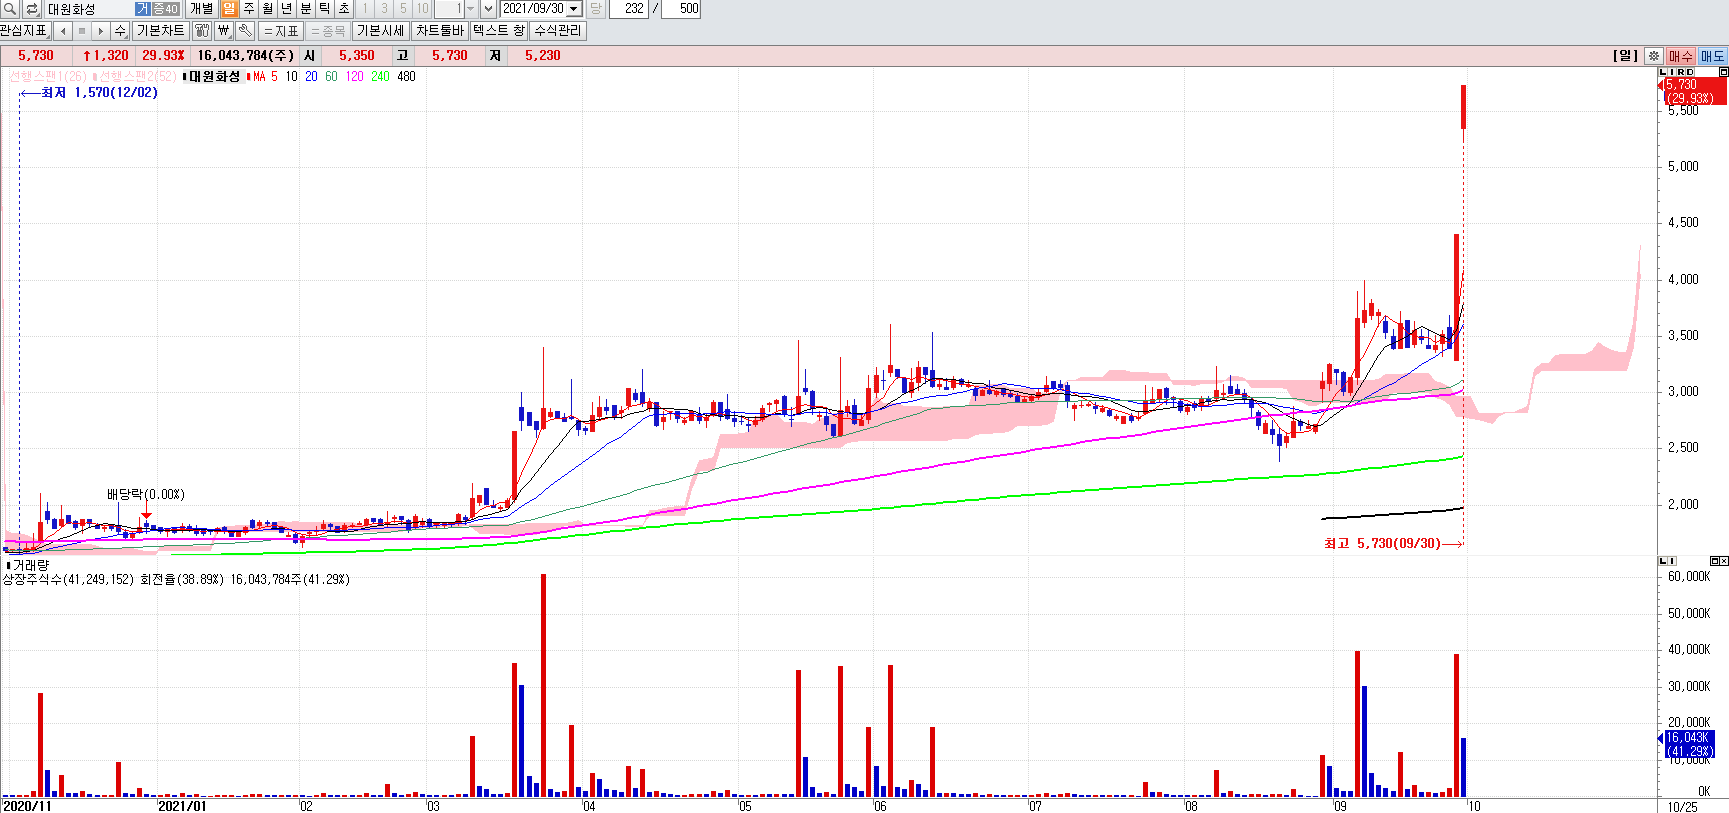The image size is (1729, 813).
Task: Select interval preset 10
Action: tap(422, 9)
